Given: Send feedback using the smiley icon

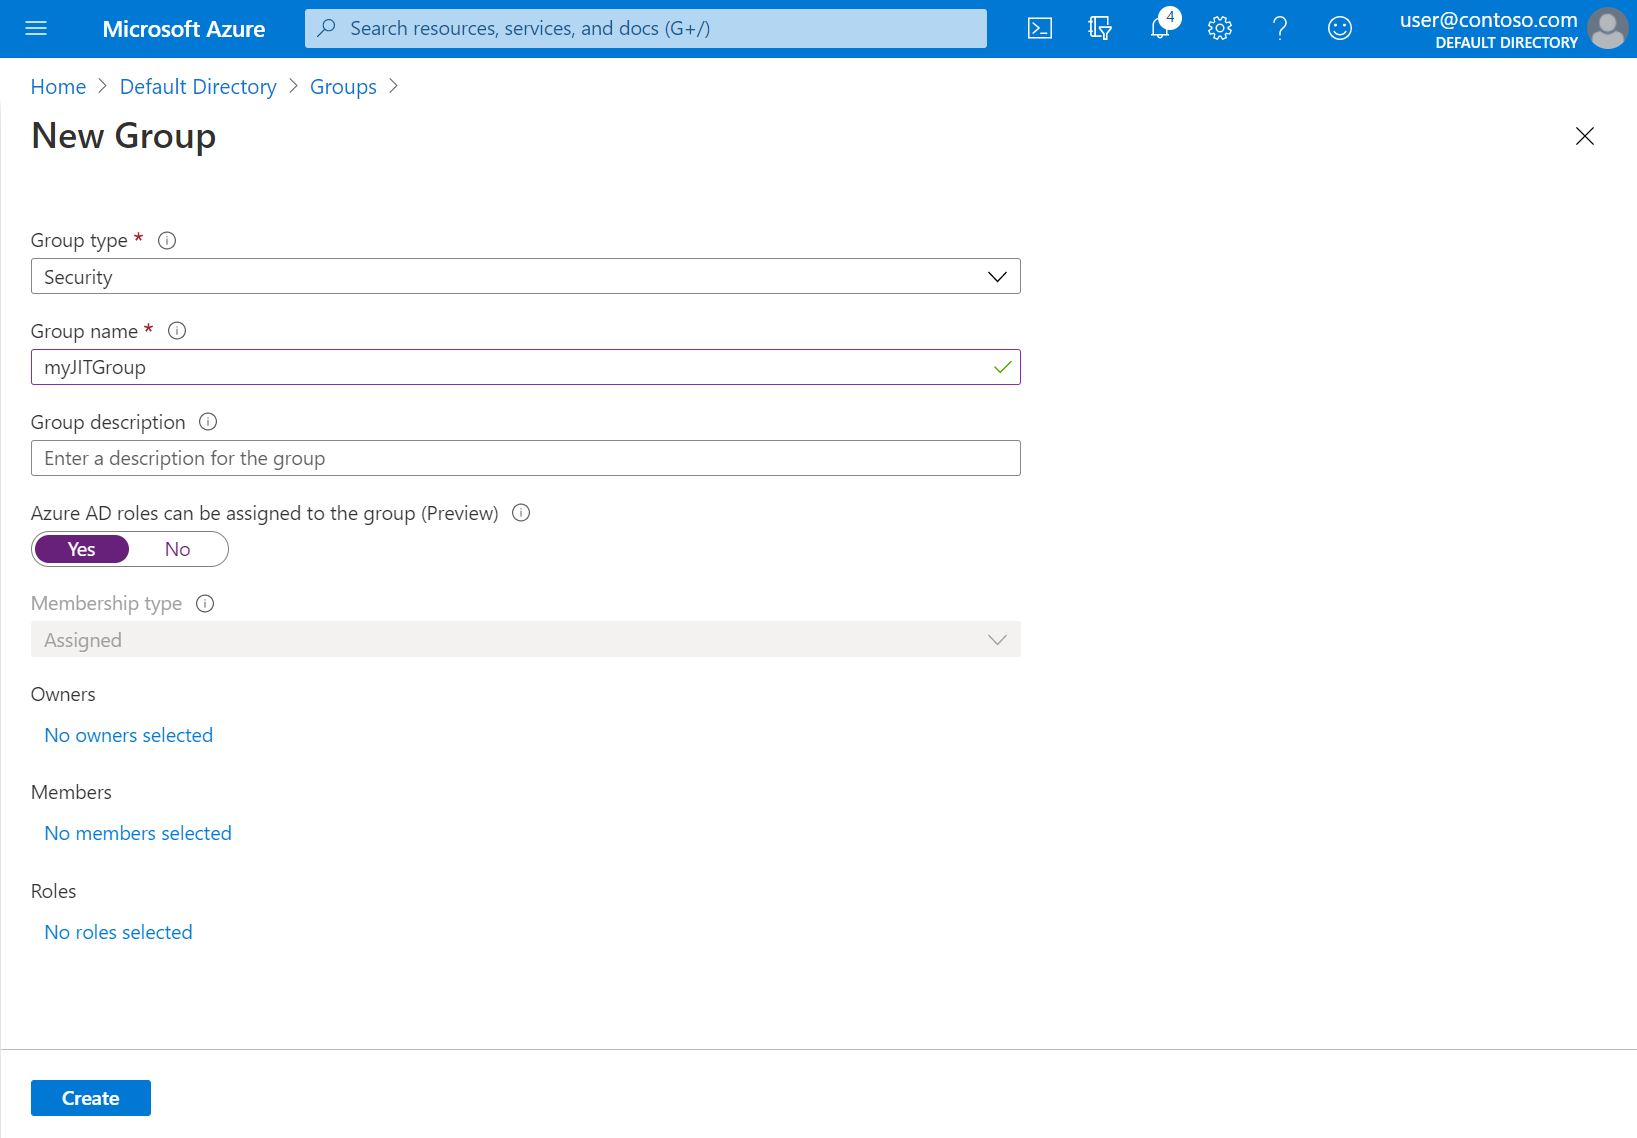Looking at the screenshot, I should tap(1339, 28).
